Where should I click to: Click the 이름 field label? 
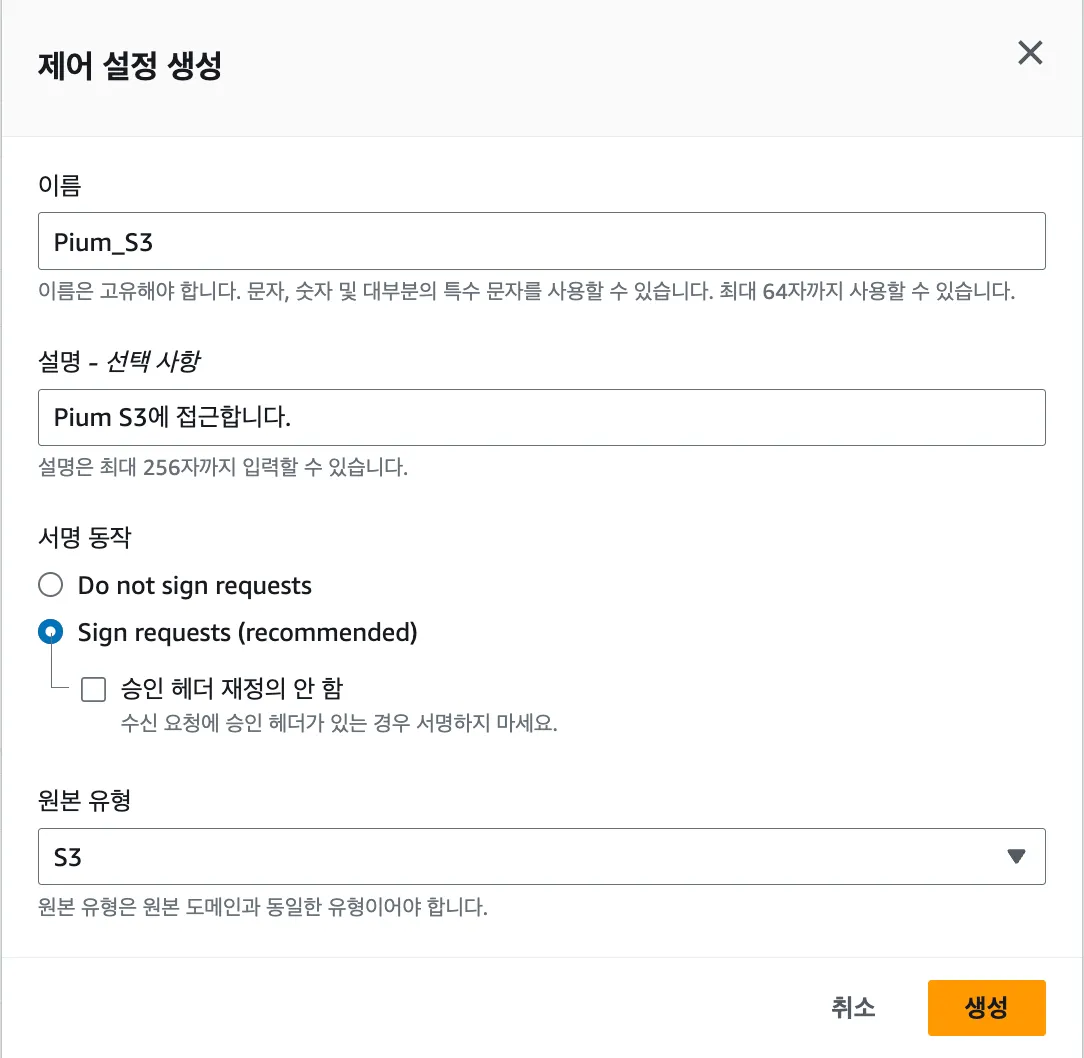click(59, 184)
